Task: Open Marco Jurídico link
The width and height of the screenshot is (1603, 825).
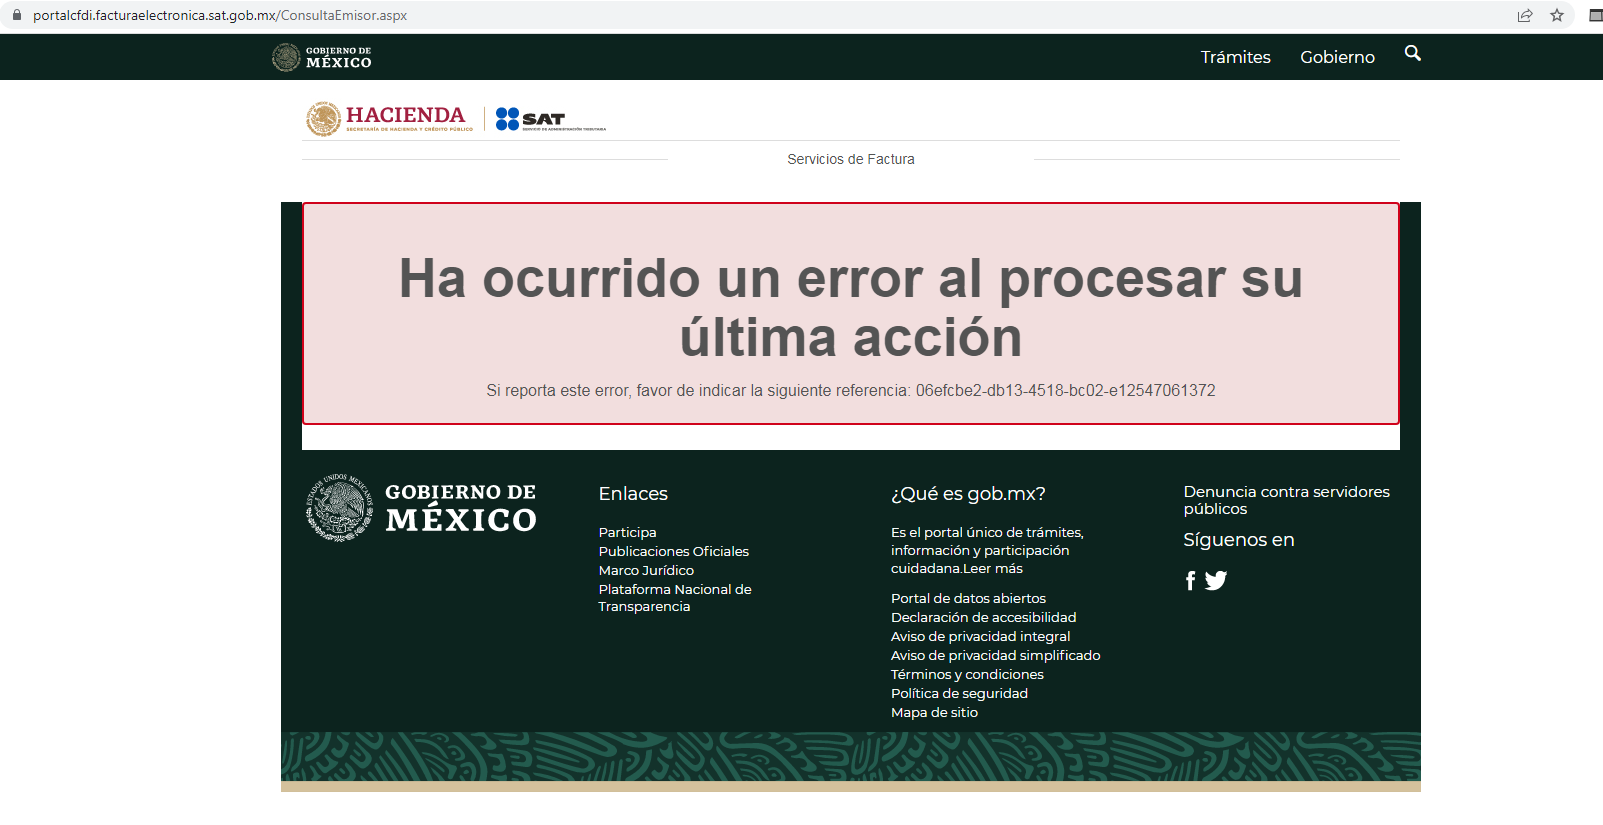Action: coord(646,570)
